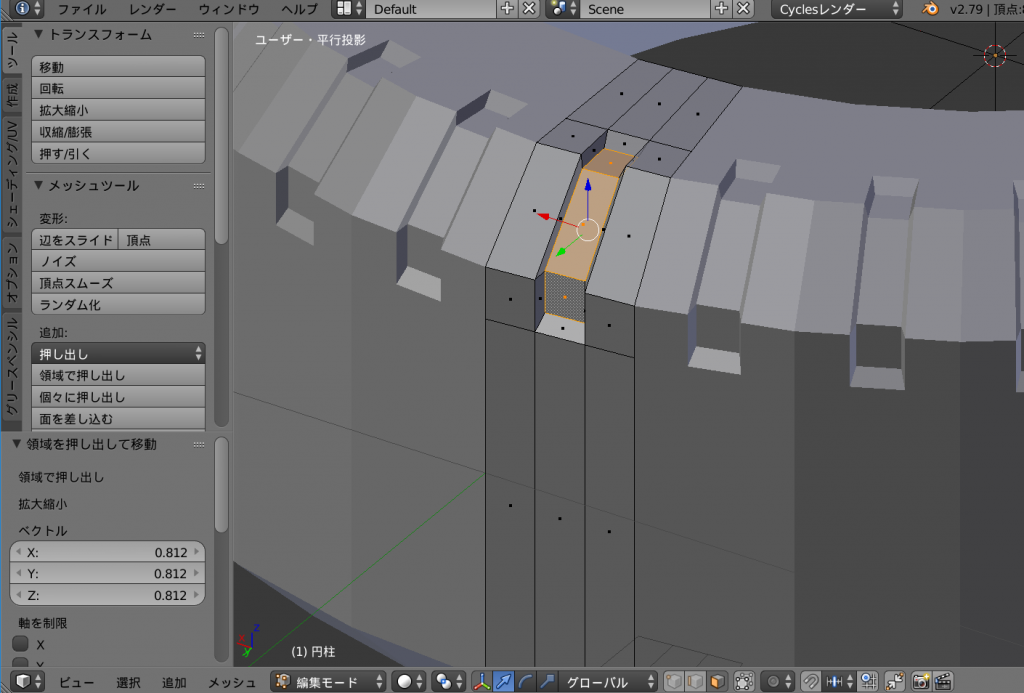Screen dimensions: 1024x693
Task: Switch to face select mode cube icon
Action: [x=716, y=682]
